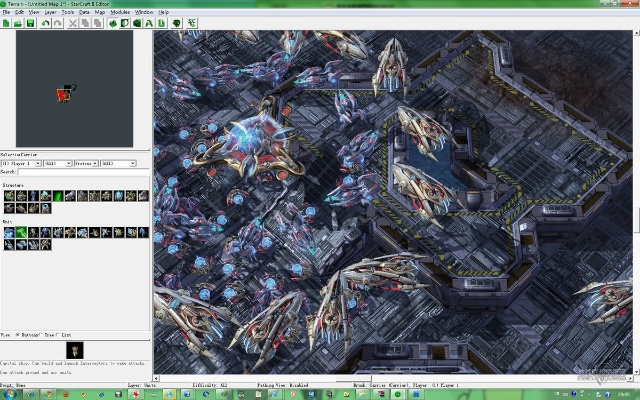Click the Open file toolbar icon
Image resolution: width=640 pixels, height=400 pixels.
[x=19, y=22]
